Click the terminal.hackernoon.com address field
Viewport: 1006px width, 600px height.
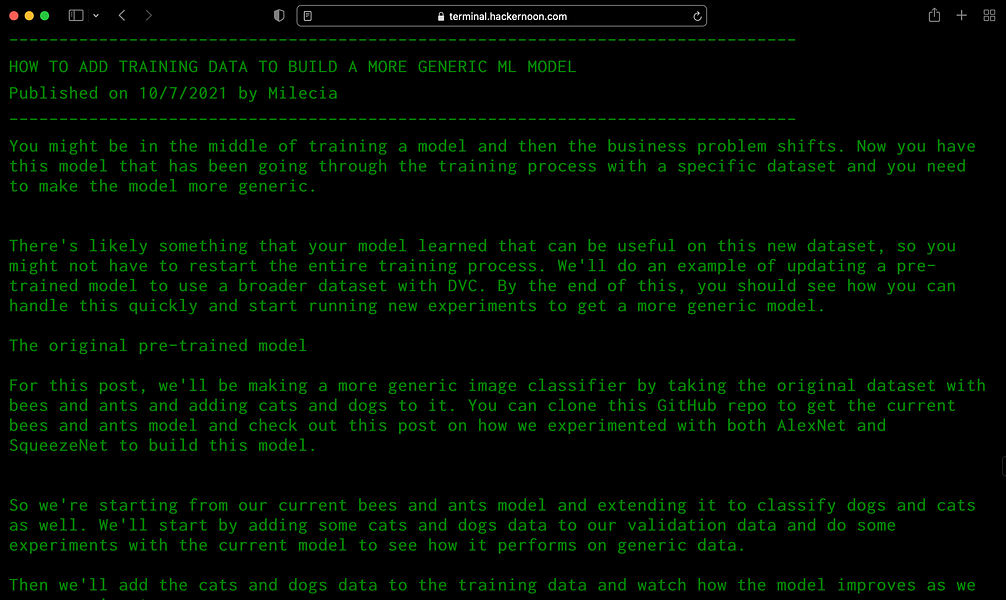click(x=502, y=16)
